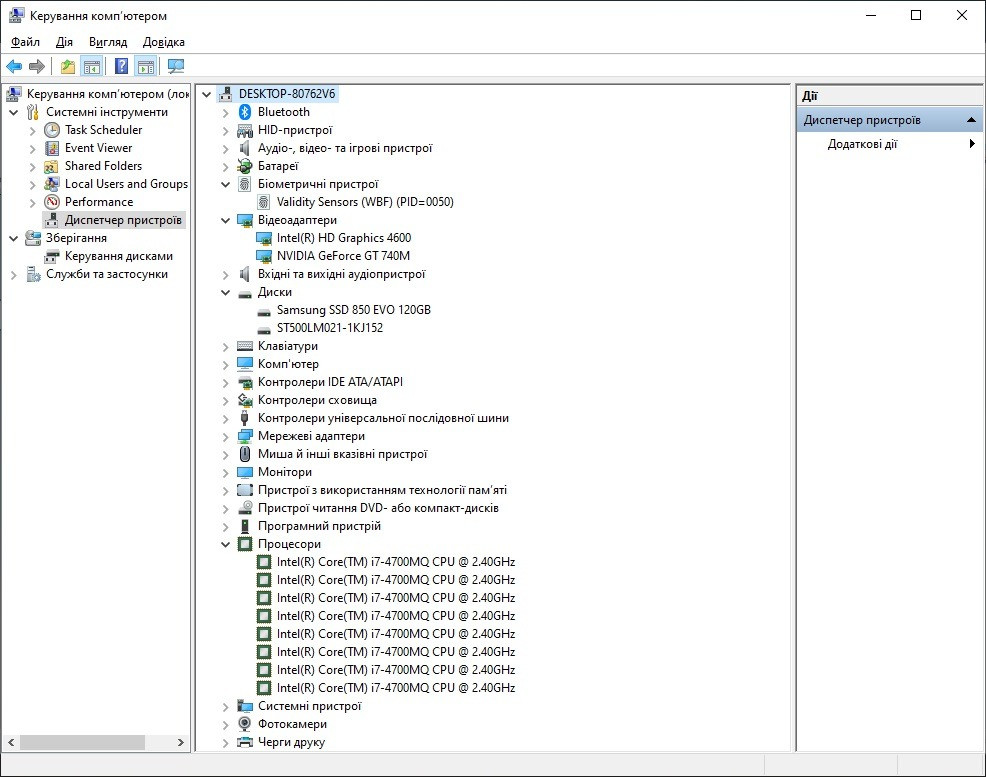Expand the Клавіатури category
Viewport: 986px width, 777px height.
click(226, 346)
